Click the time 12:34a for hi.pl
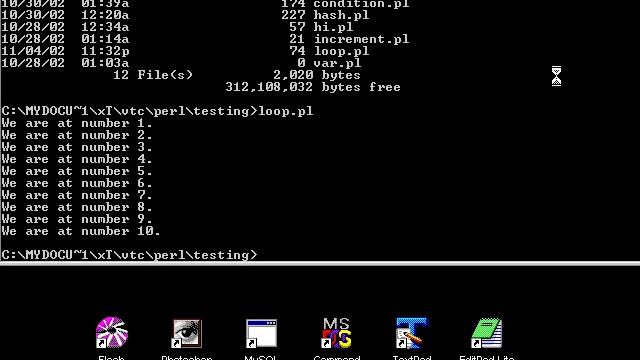 coord(105,27)
